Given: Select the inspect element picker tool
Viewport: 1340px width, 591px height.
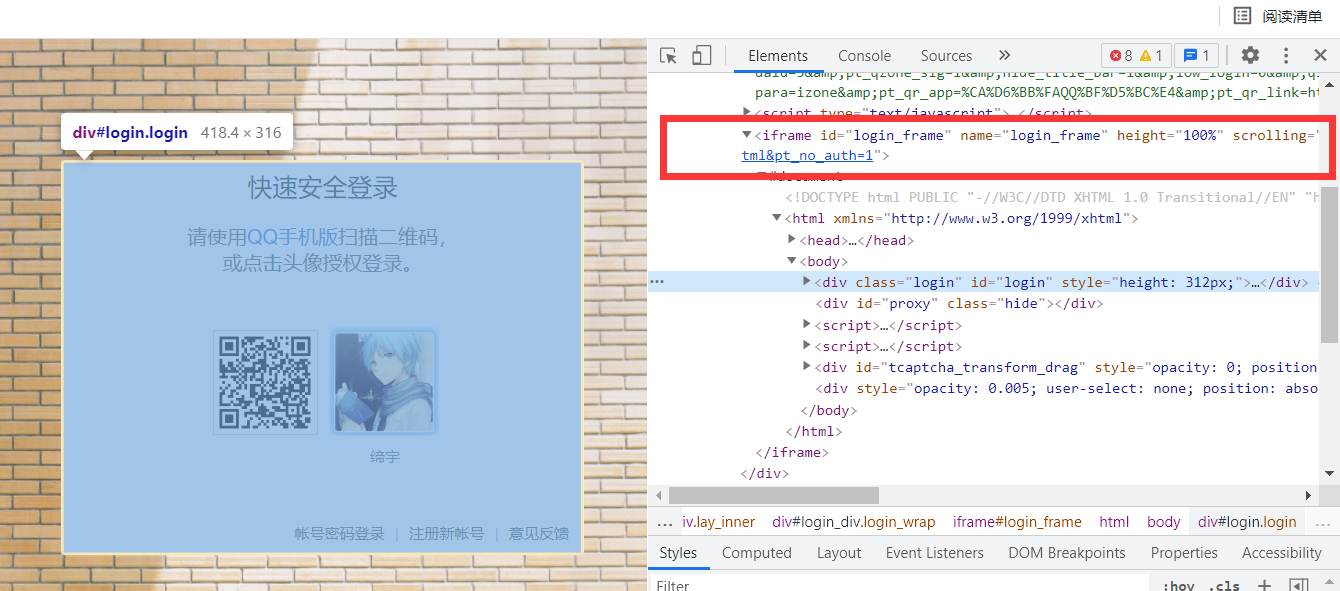Looking at the screenshot, I should pos(667,55).
